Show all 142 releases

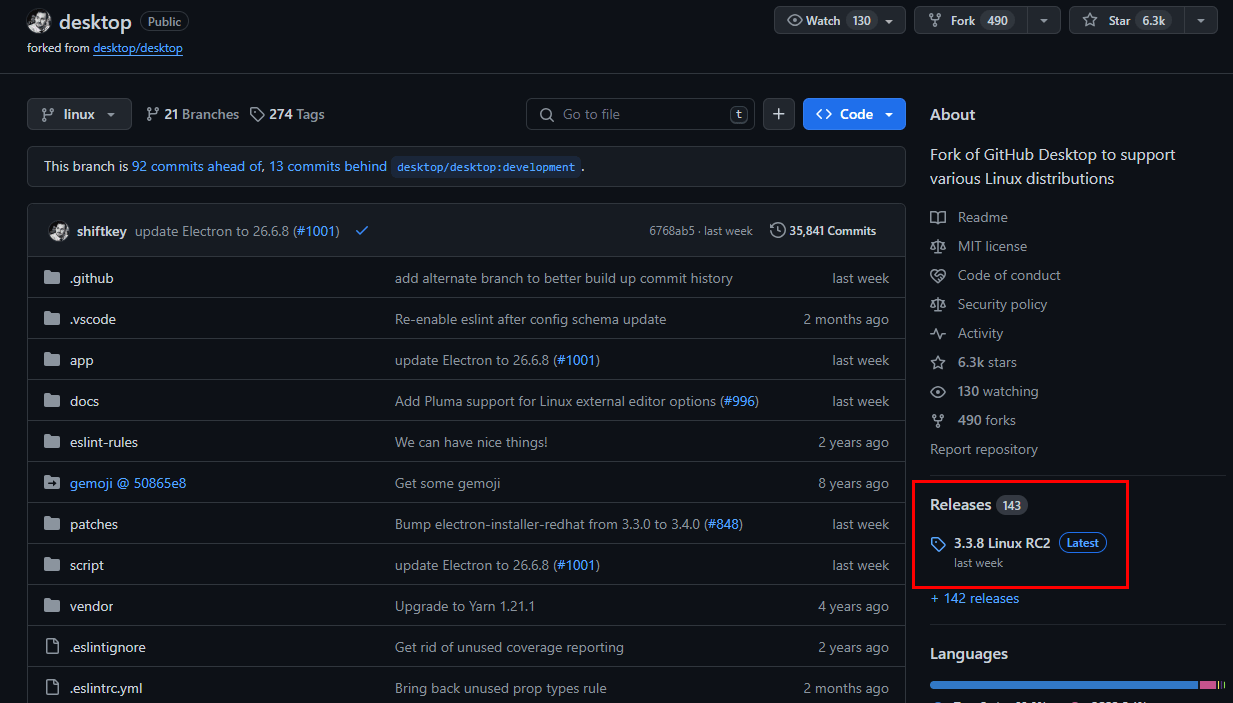[974, 598]
